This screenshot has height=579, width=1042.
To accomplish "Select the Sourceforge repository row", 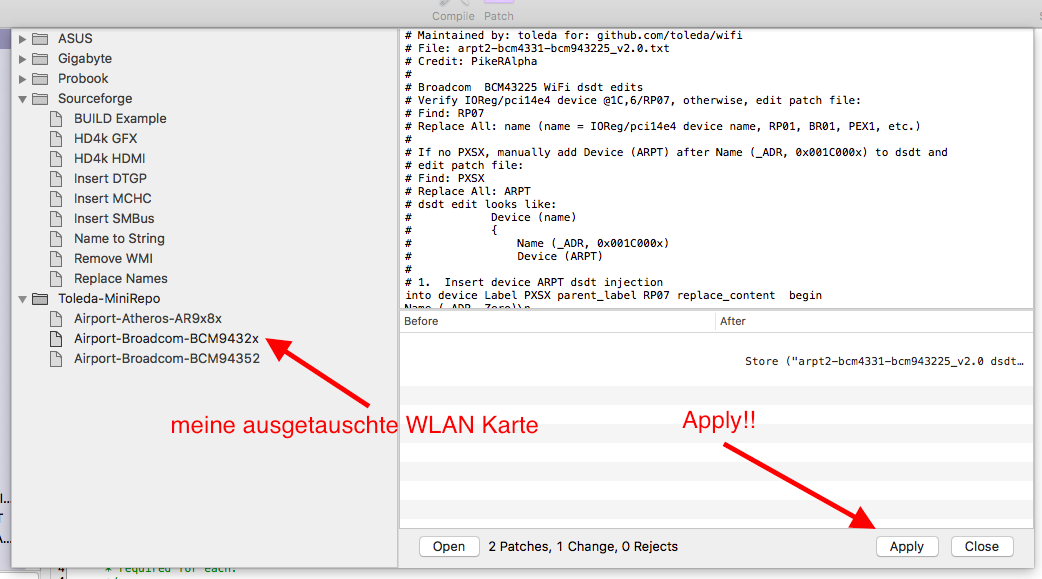I will [x=95, y=98].
